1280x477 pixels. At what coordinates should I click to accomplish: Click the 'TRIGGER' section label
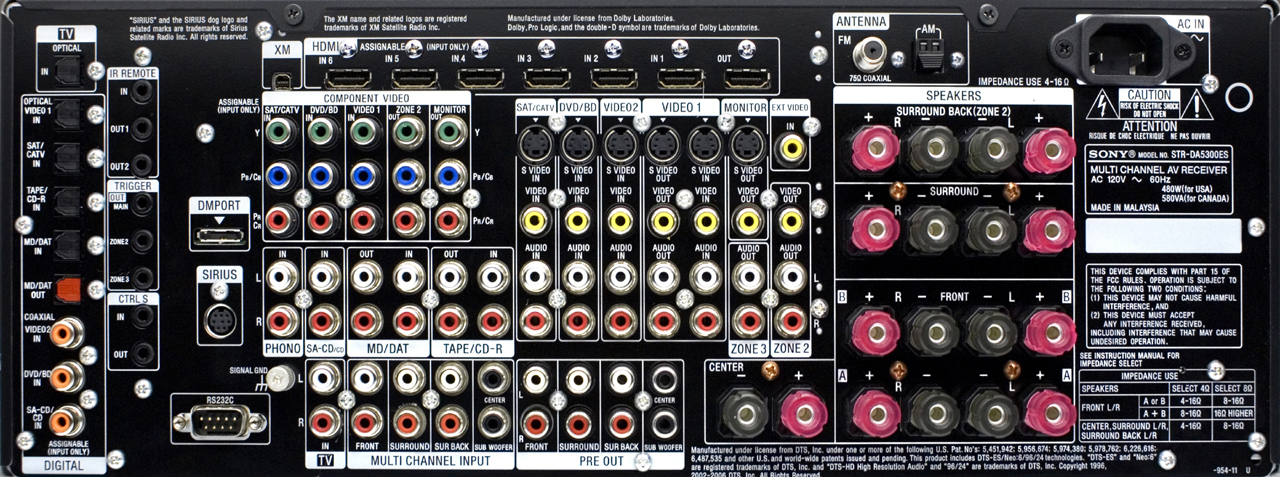click(x=134, y=185)
